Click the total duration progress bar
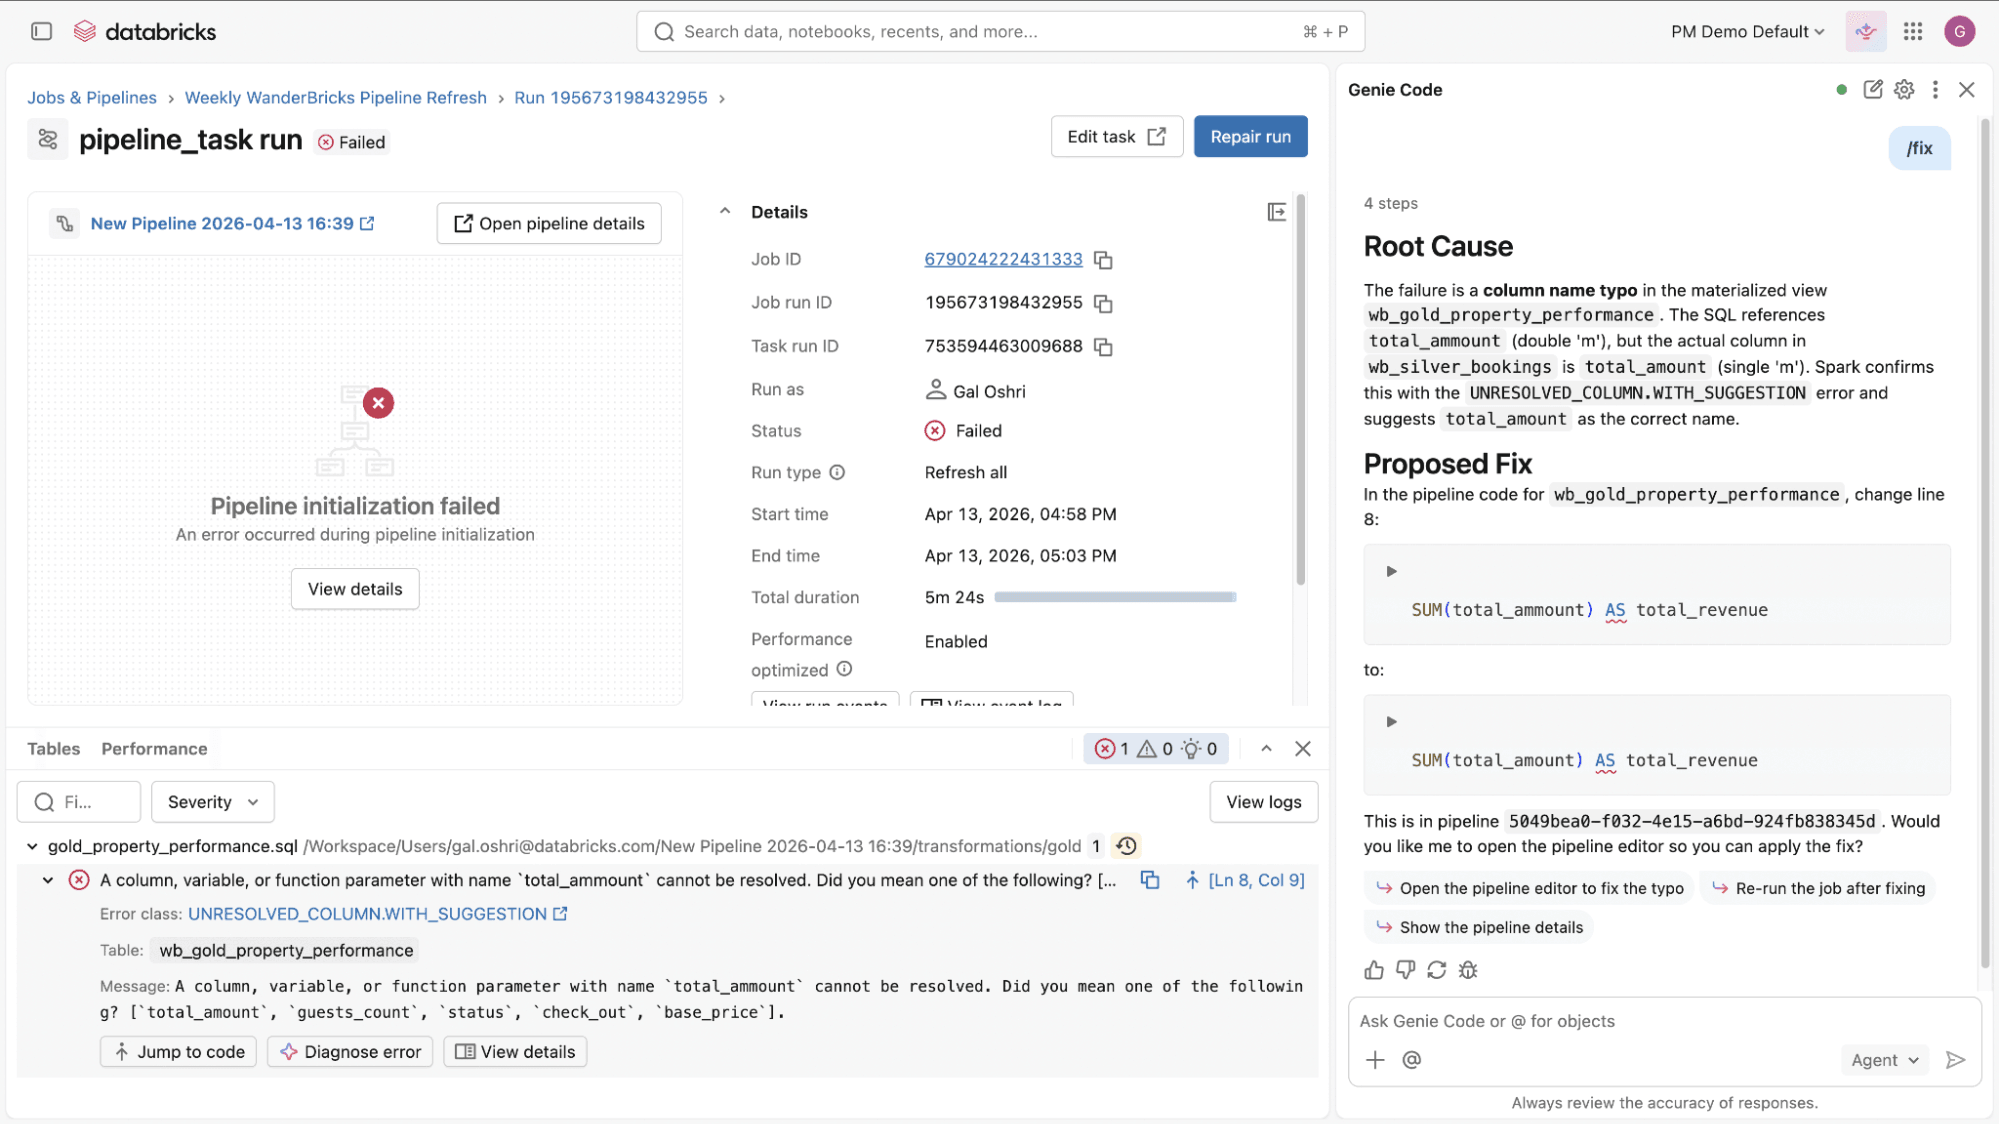 pos(1115,597)
